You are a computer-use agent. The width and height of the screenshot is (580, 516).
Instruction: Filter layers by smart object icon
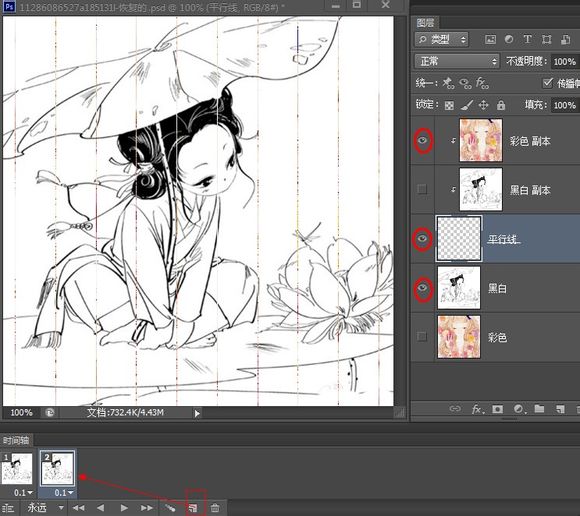565,39
